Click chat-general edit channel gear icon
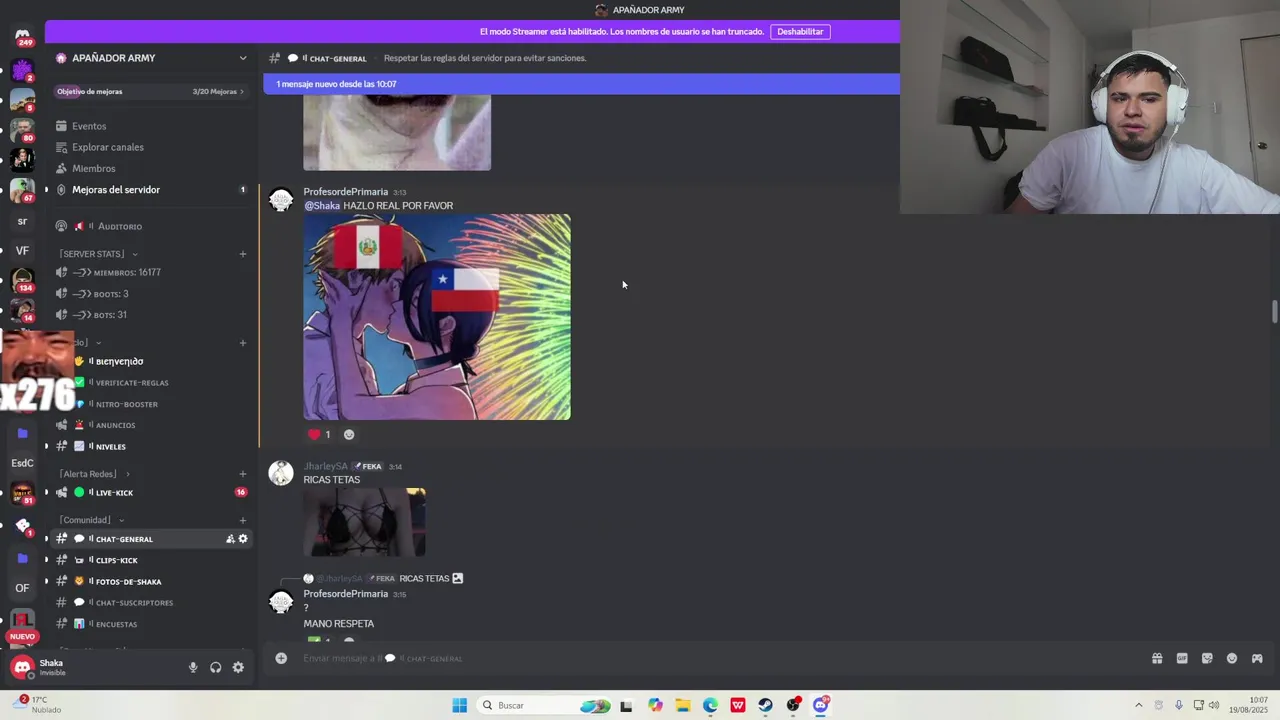1280x720 pixels. (242, 539)
